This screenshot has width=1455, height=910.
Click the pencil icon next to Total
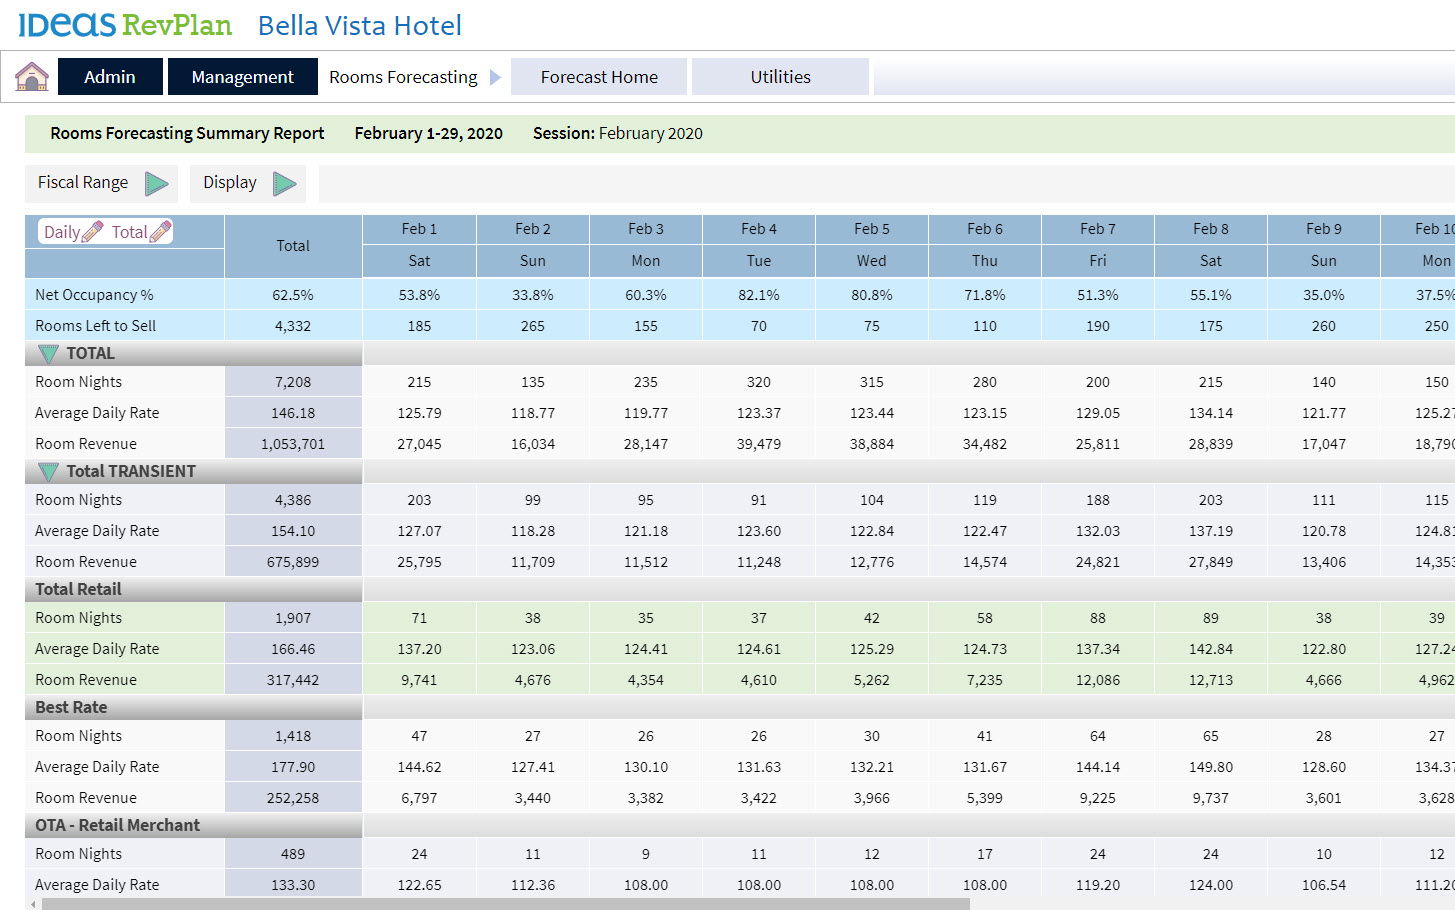(x=160, y=232)
